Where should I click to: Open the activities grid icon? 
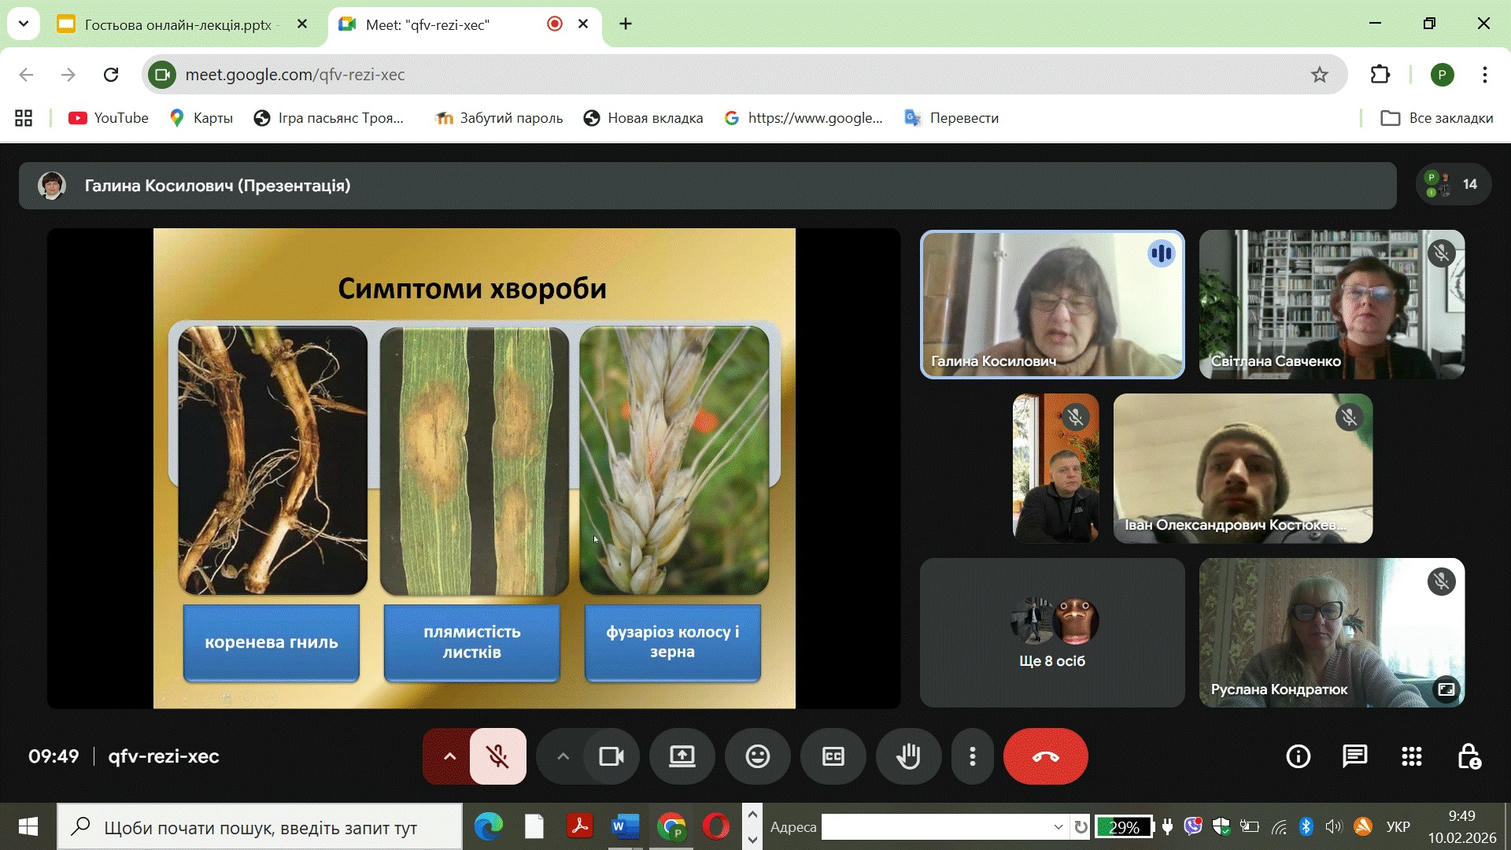pos(1411,757)
